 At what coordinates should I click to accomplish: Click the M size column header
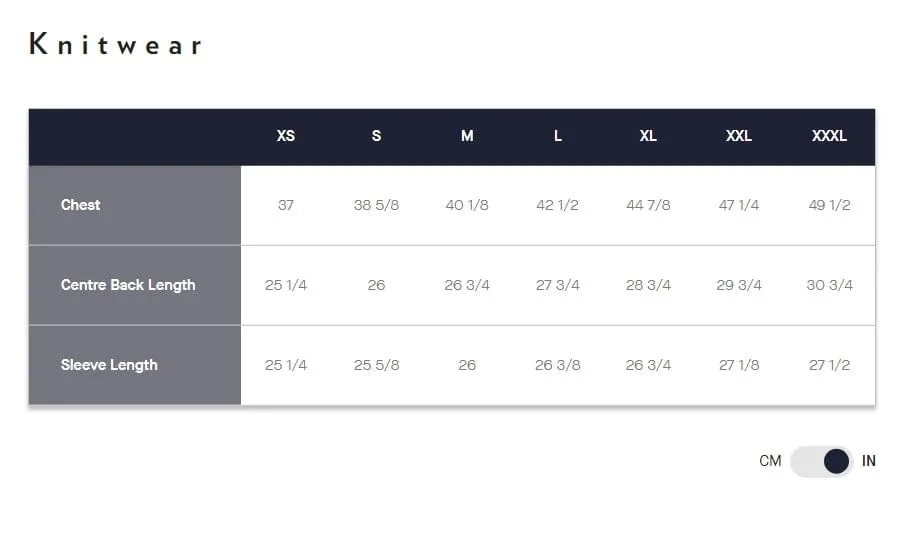click(467, 136)
